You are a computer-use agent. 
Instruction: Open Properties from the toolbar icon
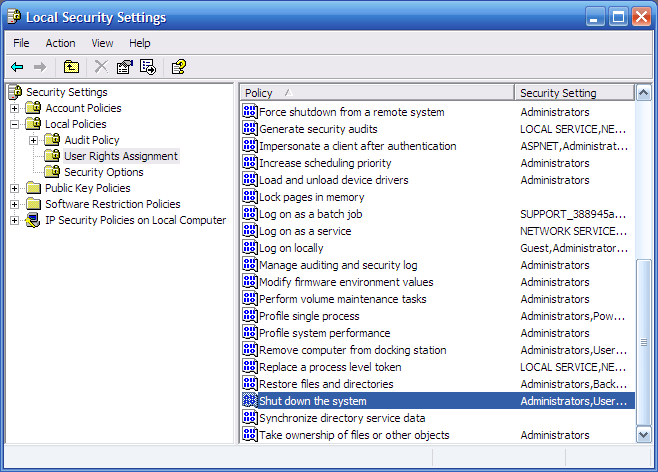pos(124,67)
